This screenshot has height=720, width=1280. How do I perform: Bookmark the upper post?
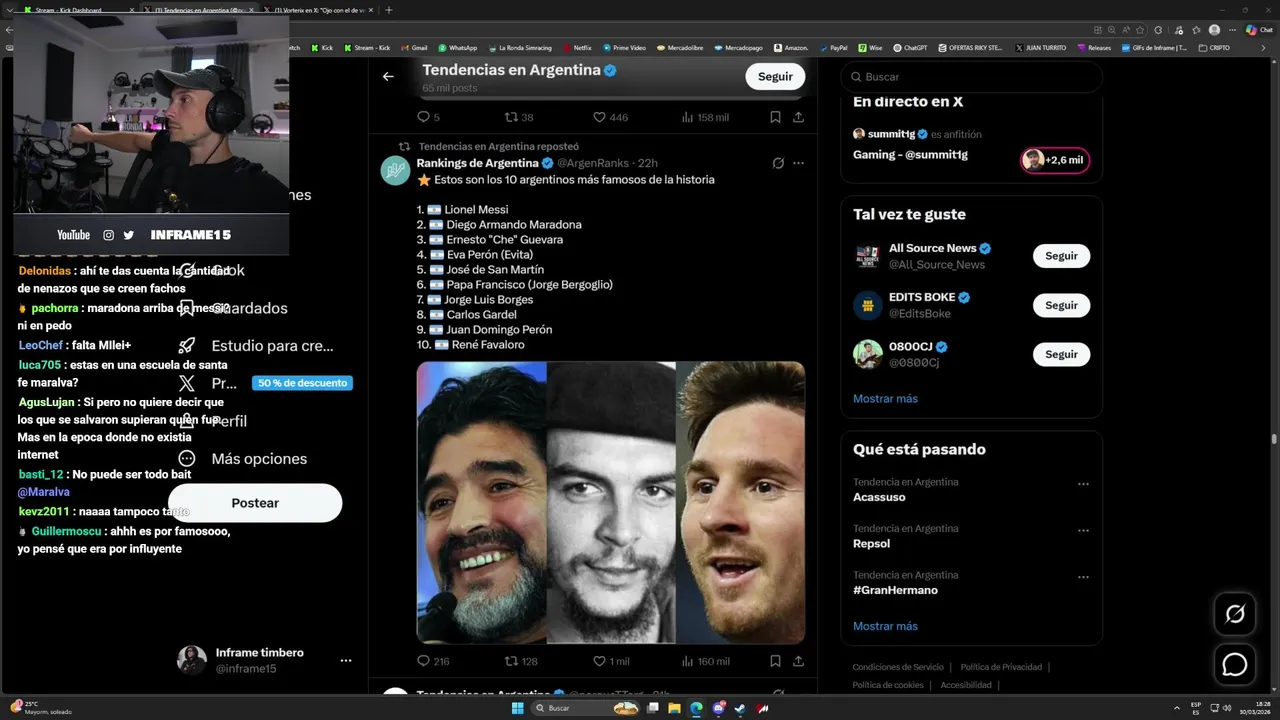[x=775, y=117]
